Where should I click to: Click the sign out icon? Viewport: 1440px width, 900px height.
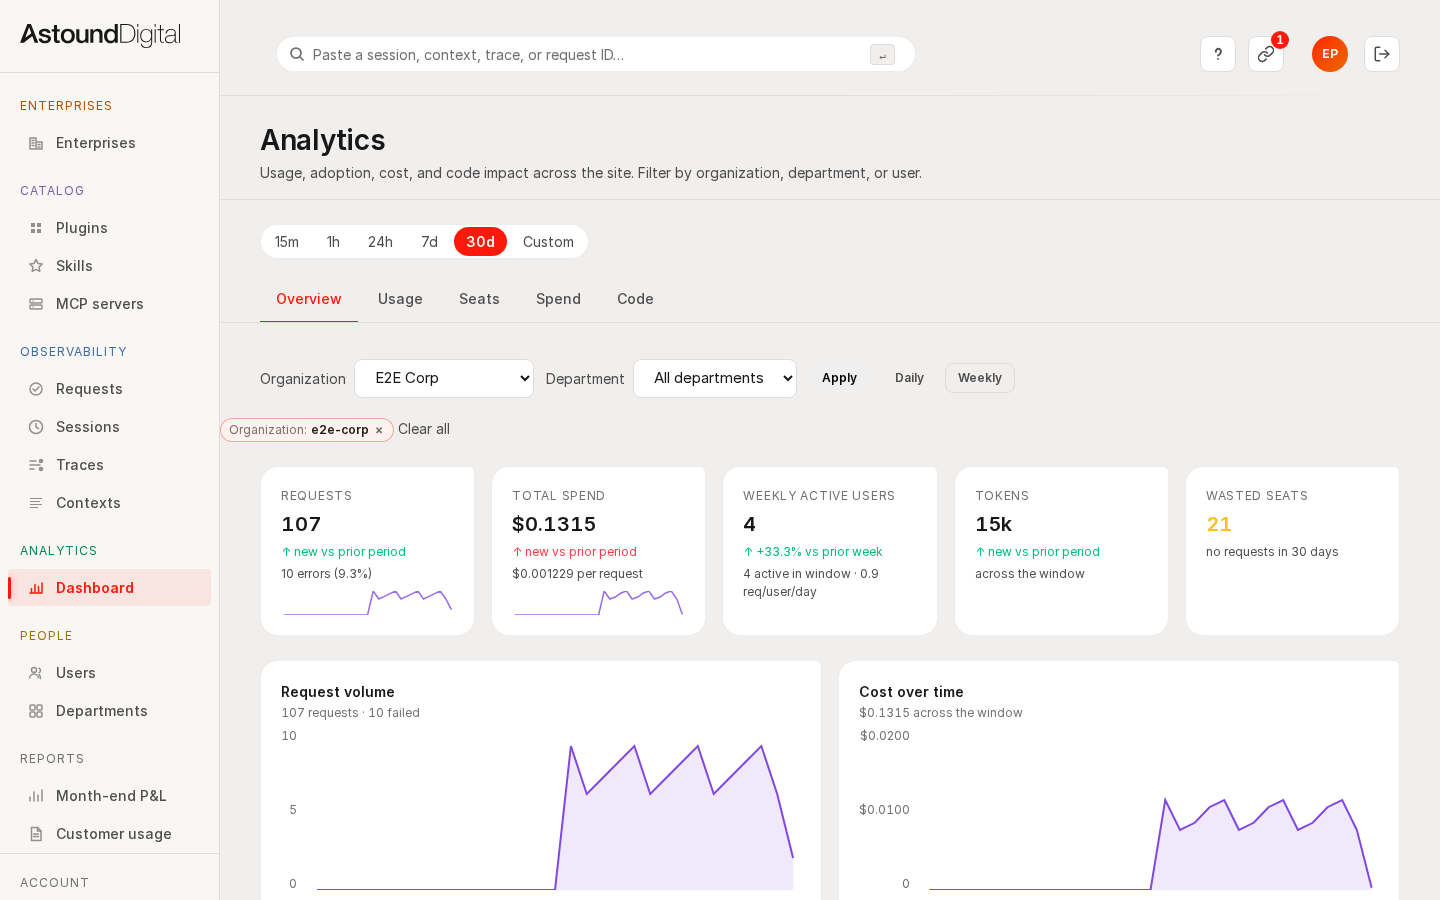point(1382,54)
